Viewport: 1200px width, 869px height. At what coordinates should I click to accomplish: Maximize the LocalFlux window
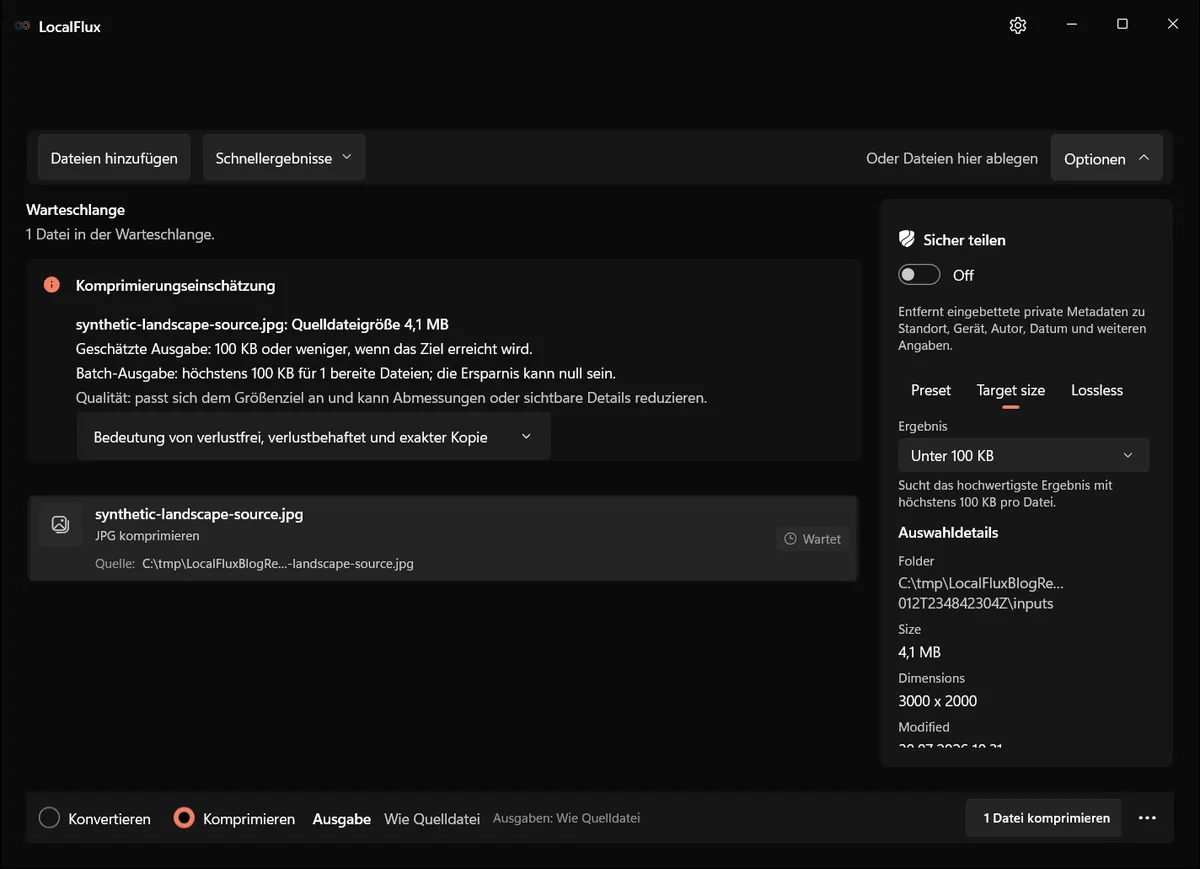(1122, 25)
